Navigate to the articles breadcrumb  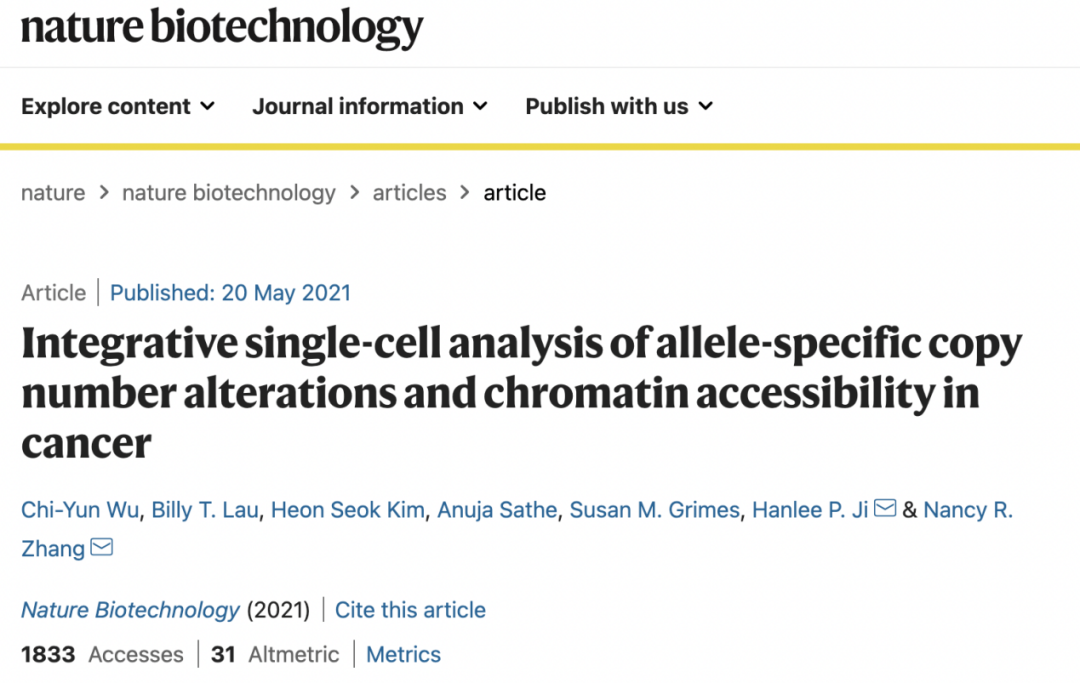point(409,193)
